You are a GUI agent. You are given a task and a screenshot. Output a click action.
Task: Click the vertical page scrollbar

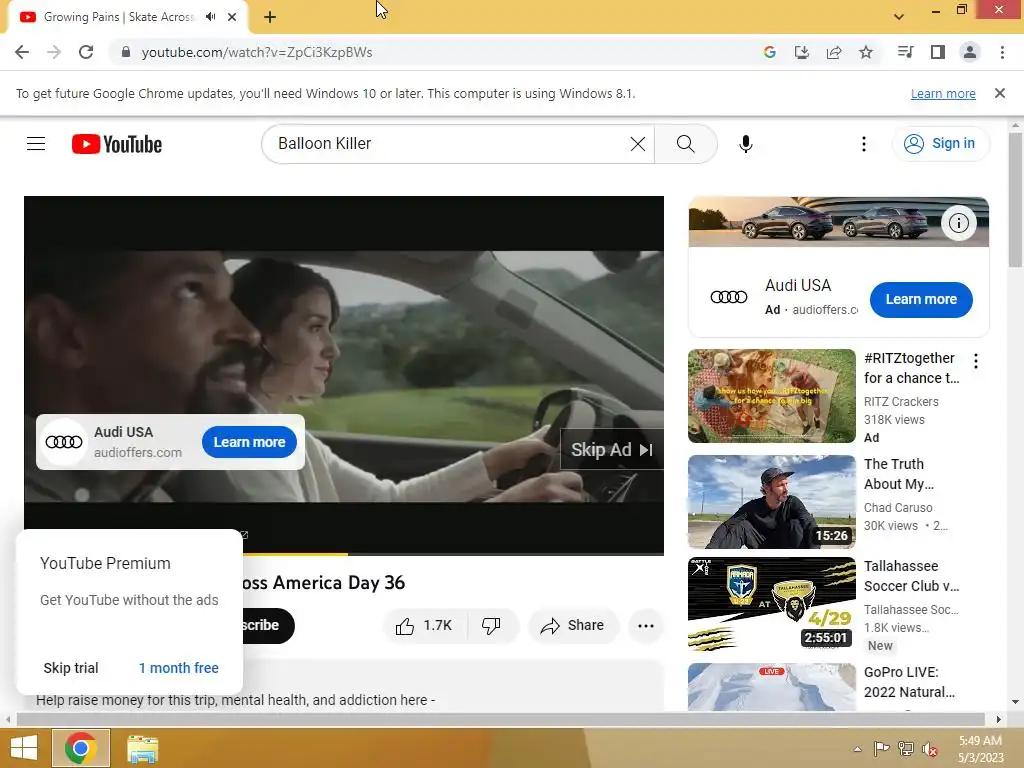(x=1015, y=200)
